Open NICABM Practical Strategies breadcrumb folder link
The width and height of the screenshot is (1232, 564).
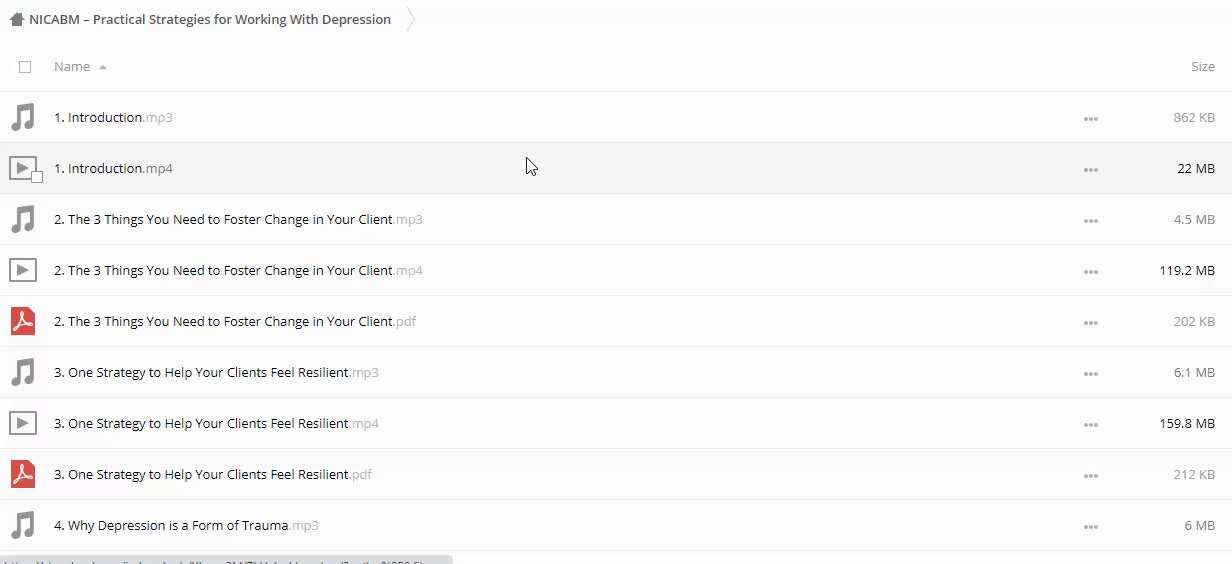pos(210,19)
